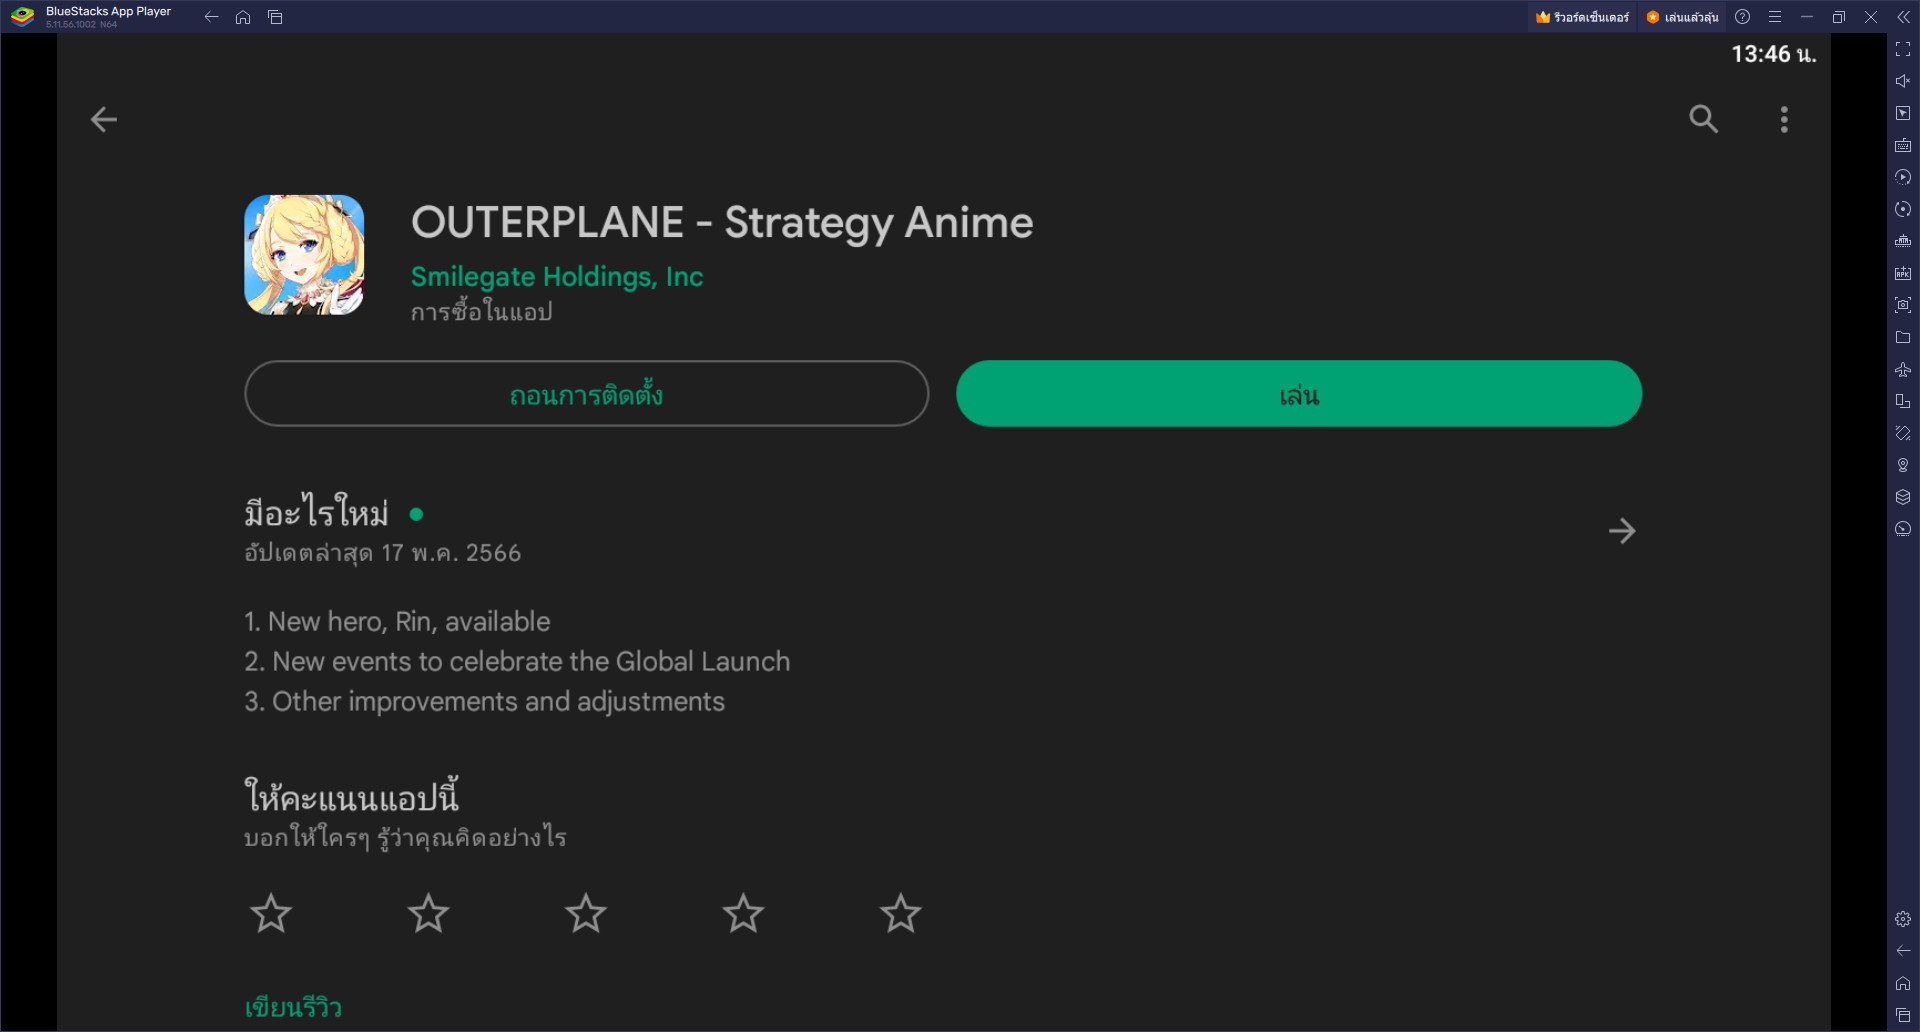The width and height of the screenshot is (1920, 1032).
Task: Click the sidebar back arrow at bottom
Action: (x=1903, y=951)
